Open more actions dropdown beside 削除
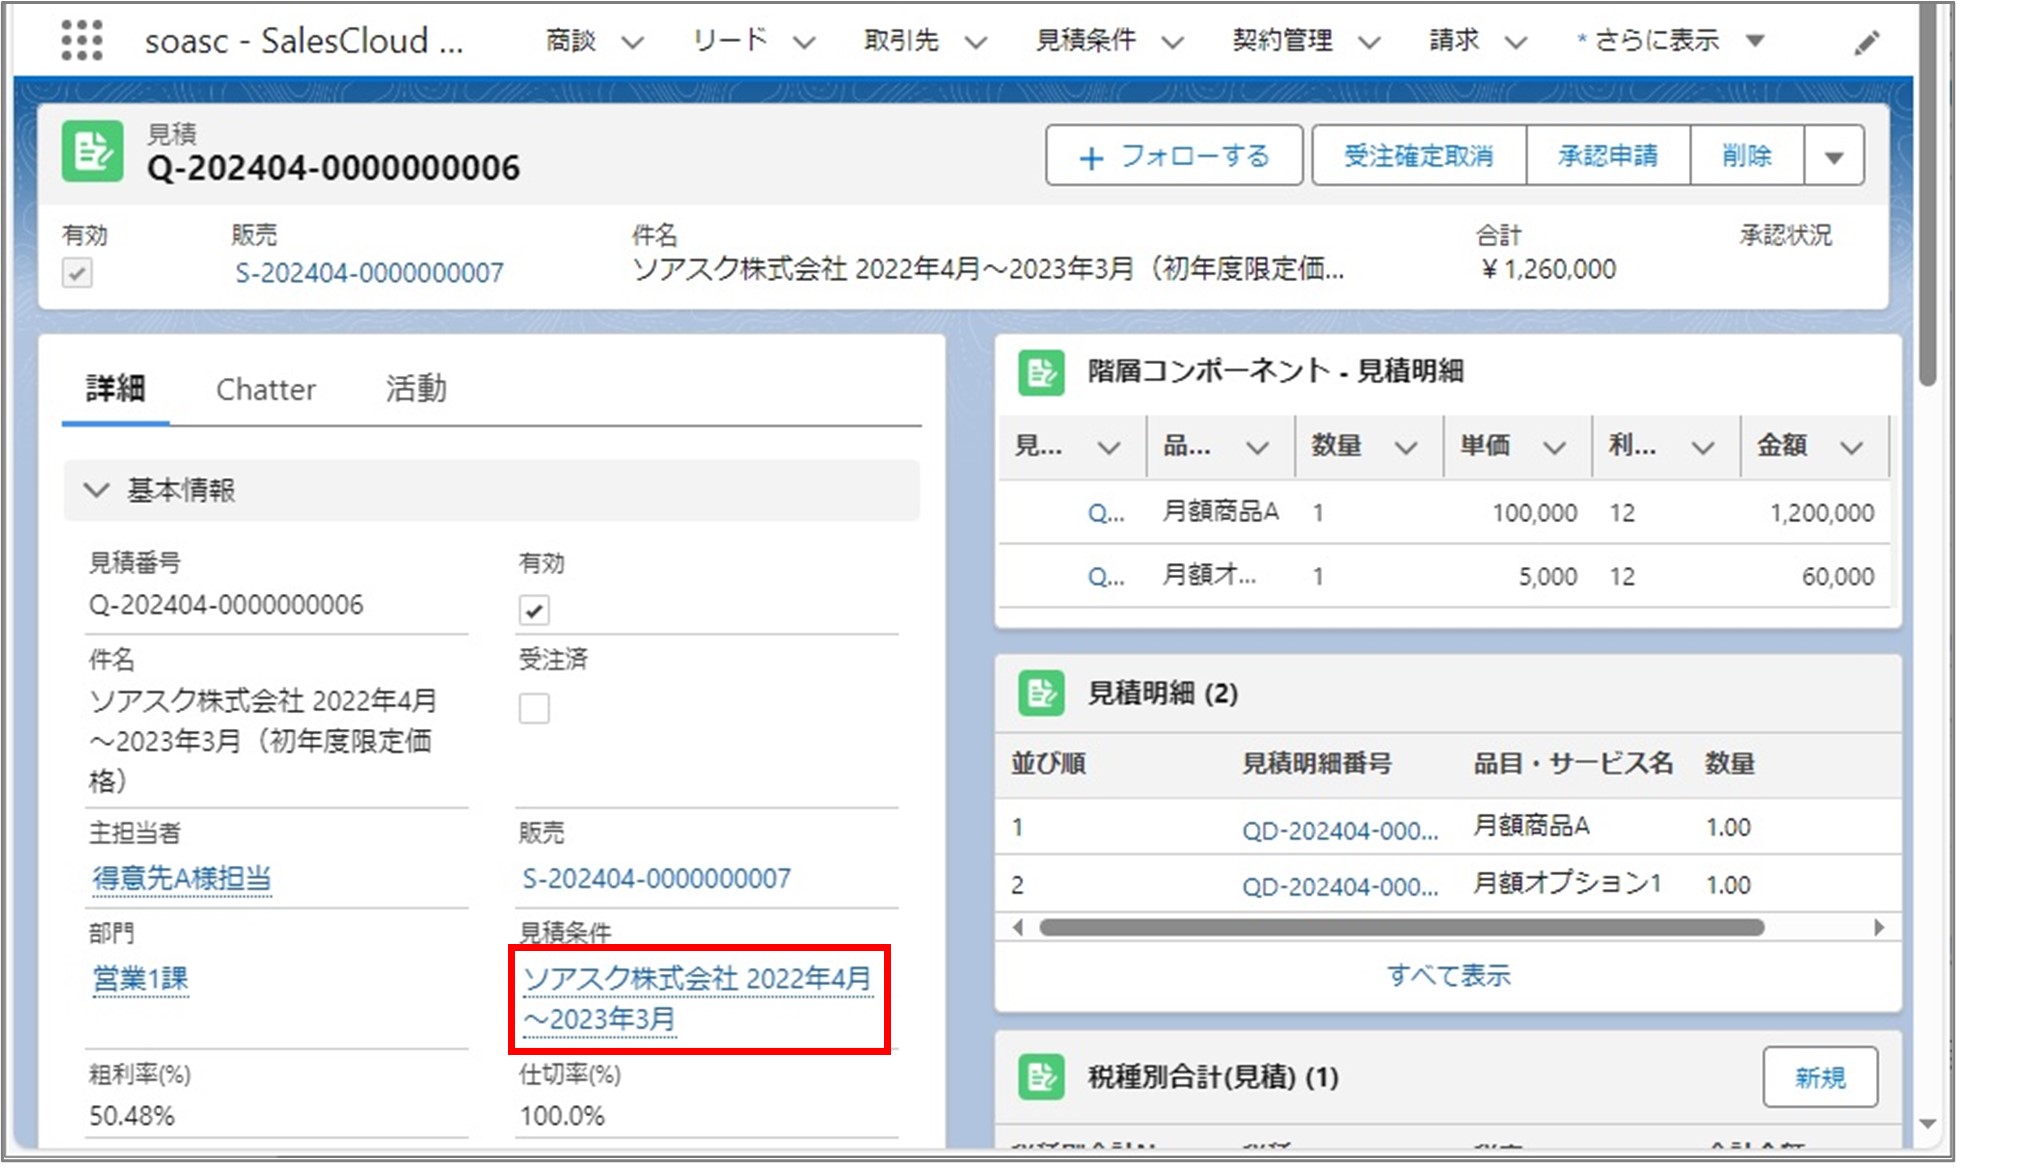The image size is (2027, 1168). point(1834,156)
